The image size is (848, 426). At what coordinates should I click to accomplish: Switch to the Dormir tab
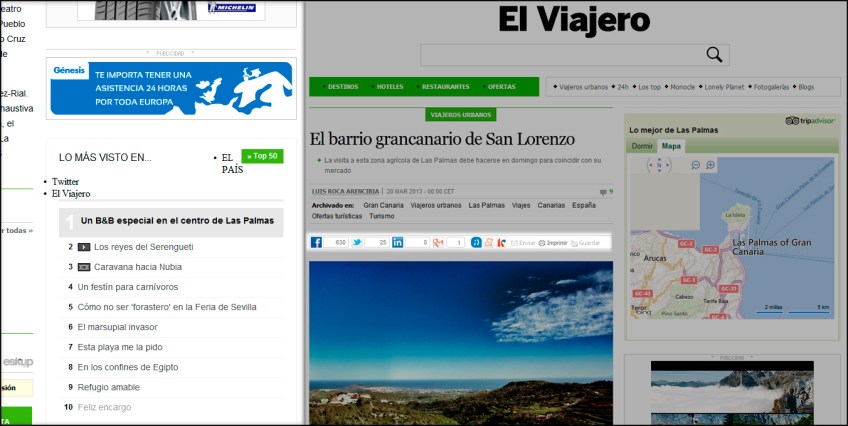pyautogui.click(x=641, y=146)
